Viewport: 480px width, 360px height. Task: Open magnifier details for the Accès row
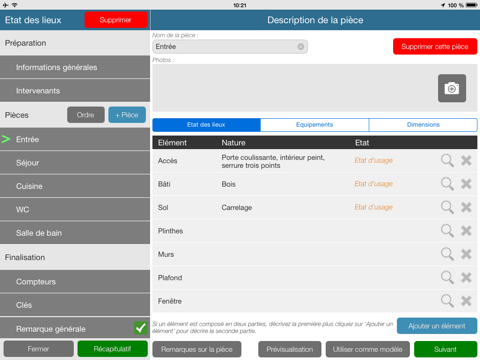click(447, 161)
